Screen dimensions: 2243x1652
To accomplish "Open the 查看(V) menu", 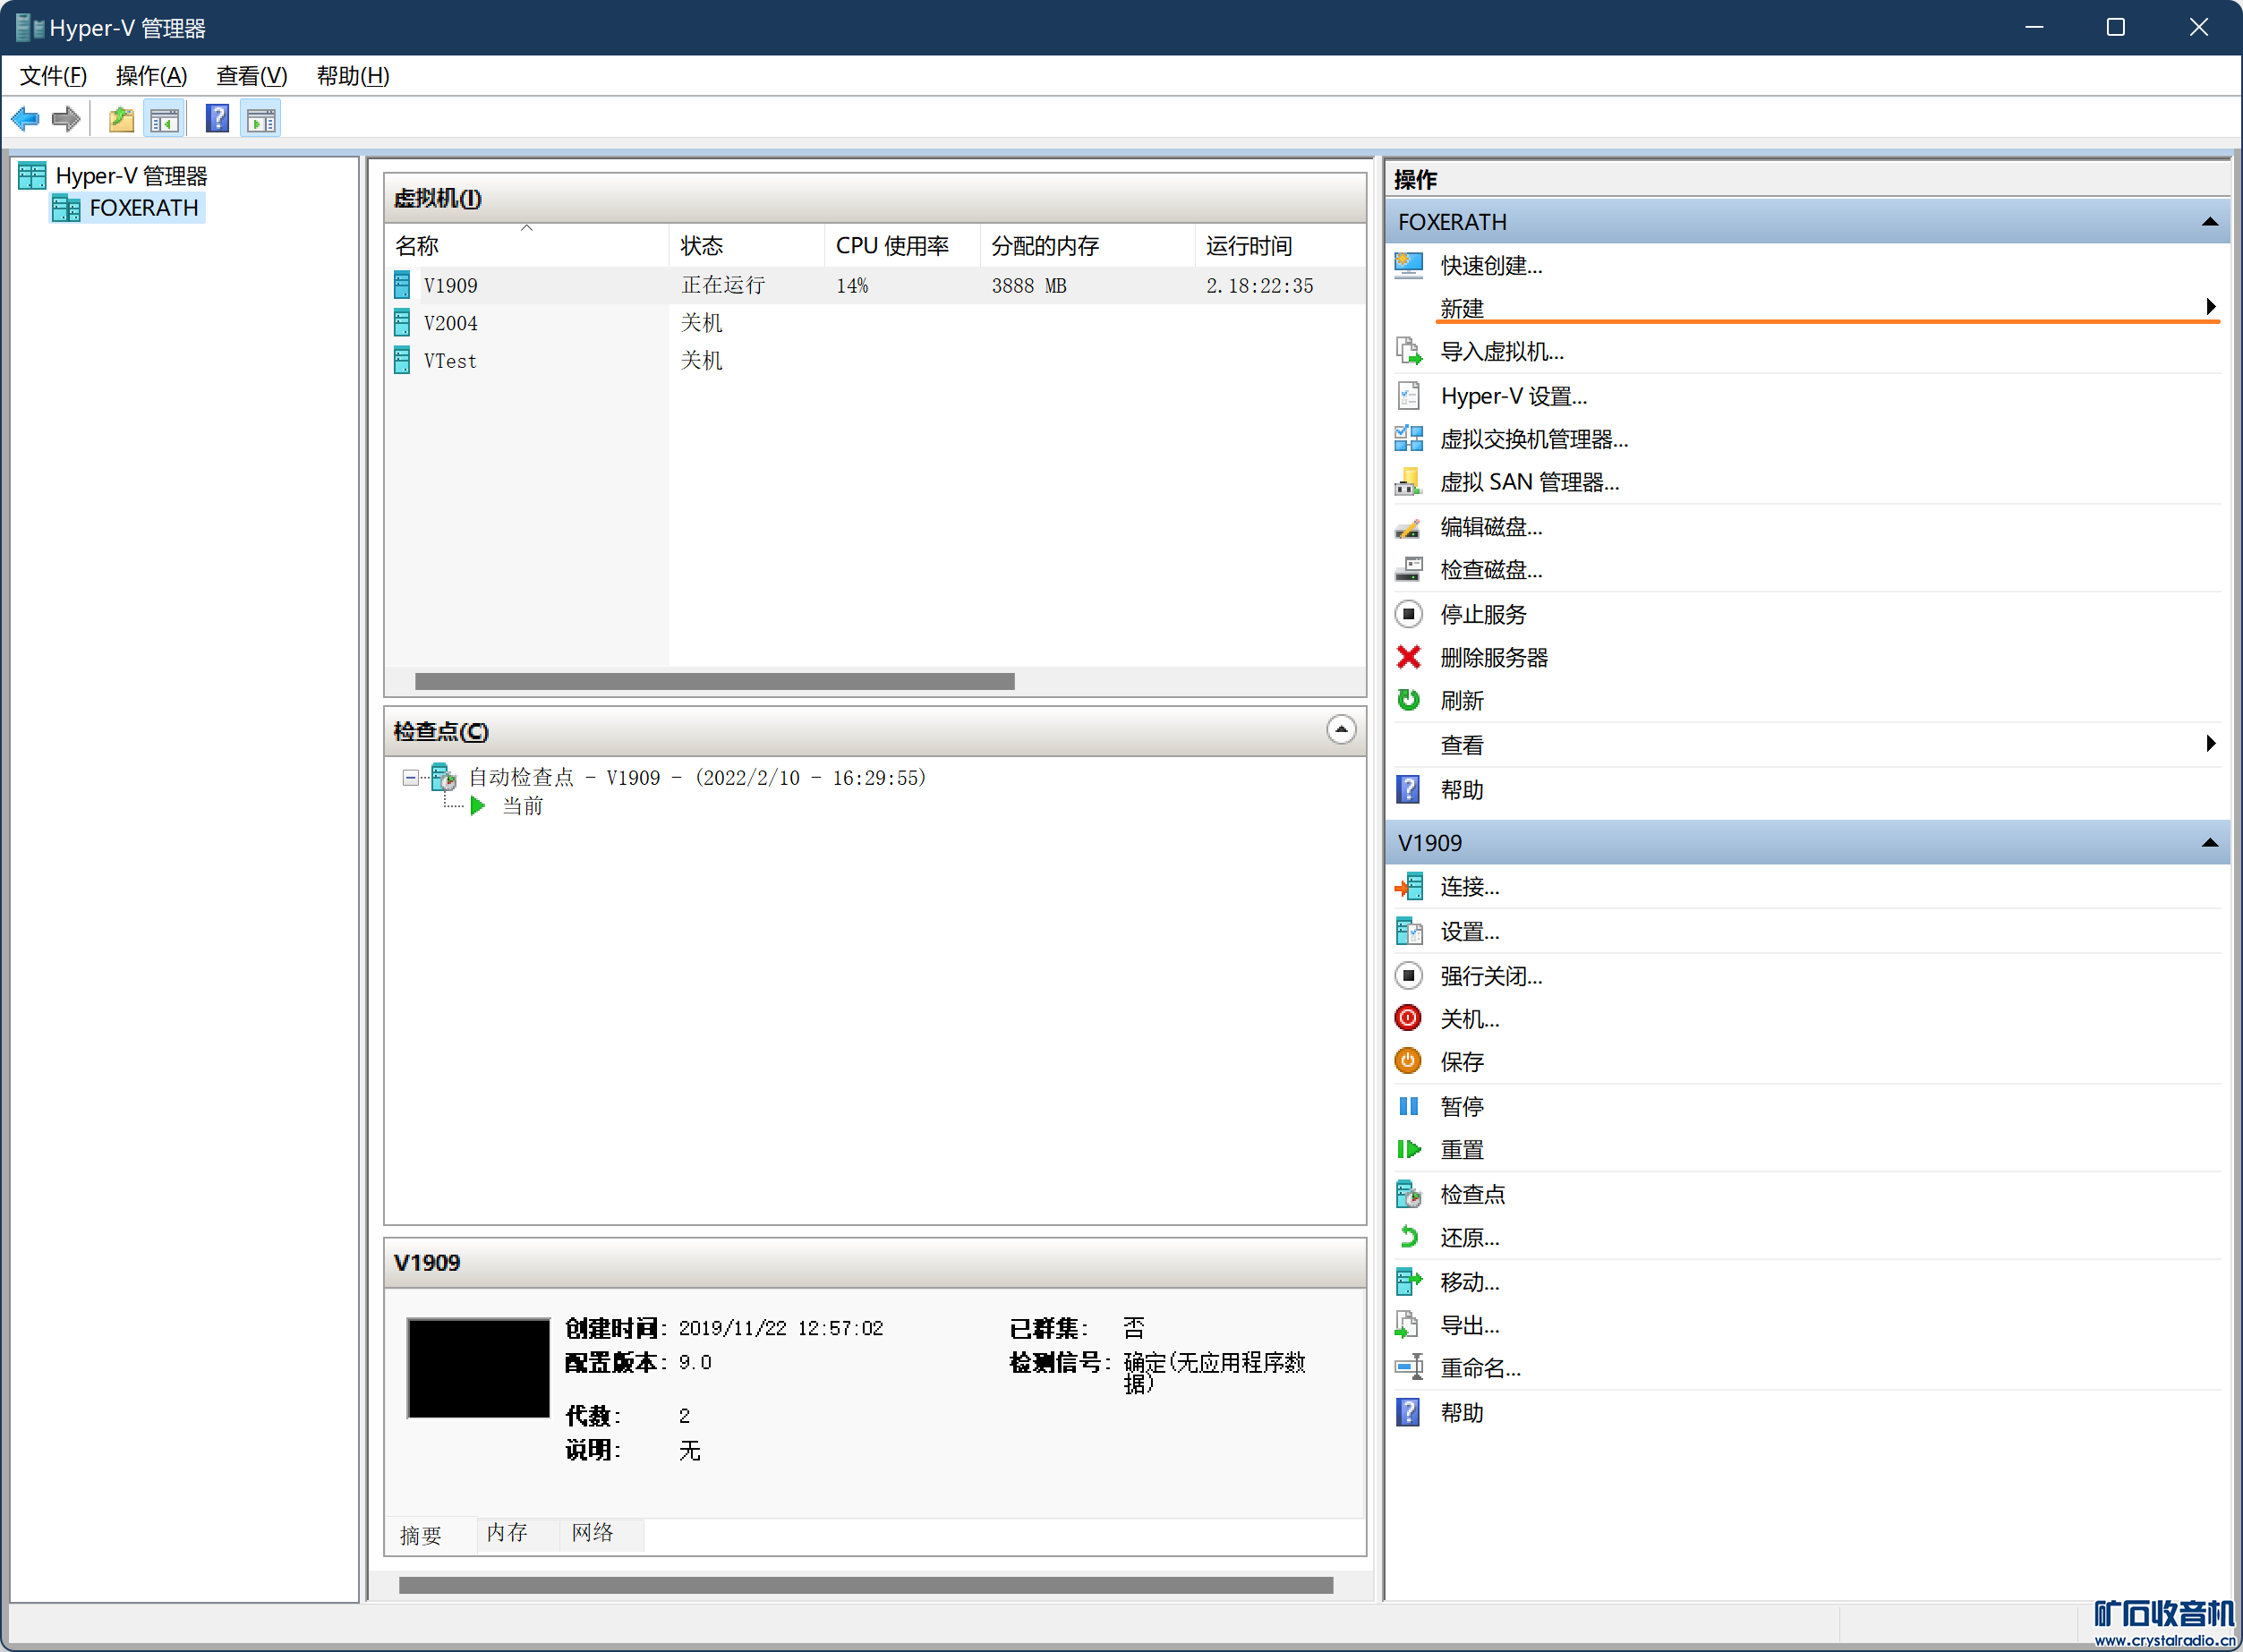I will 252,76.
